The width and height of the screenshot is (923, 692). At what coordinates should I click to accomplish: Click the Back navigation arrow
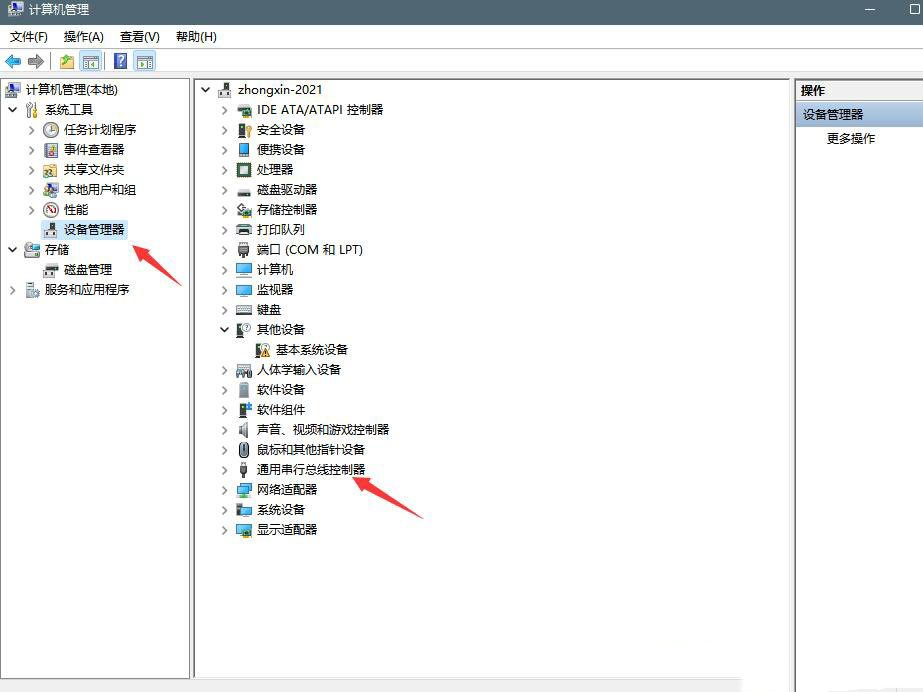coord(13,61)
